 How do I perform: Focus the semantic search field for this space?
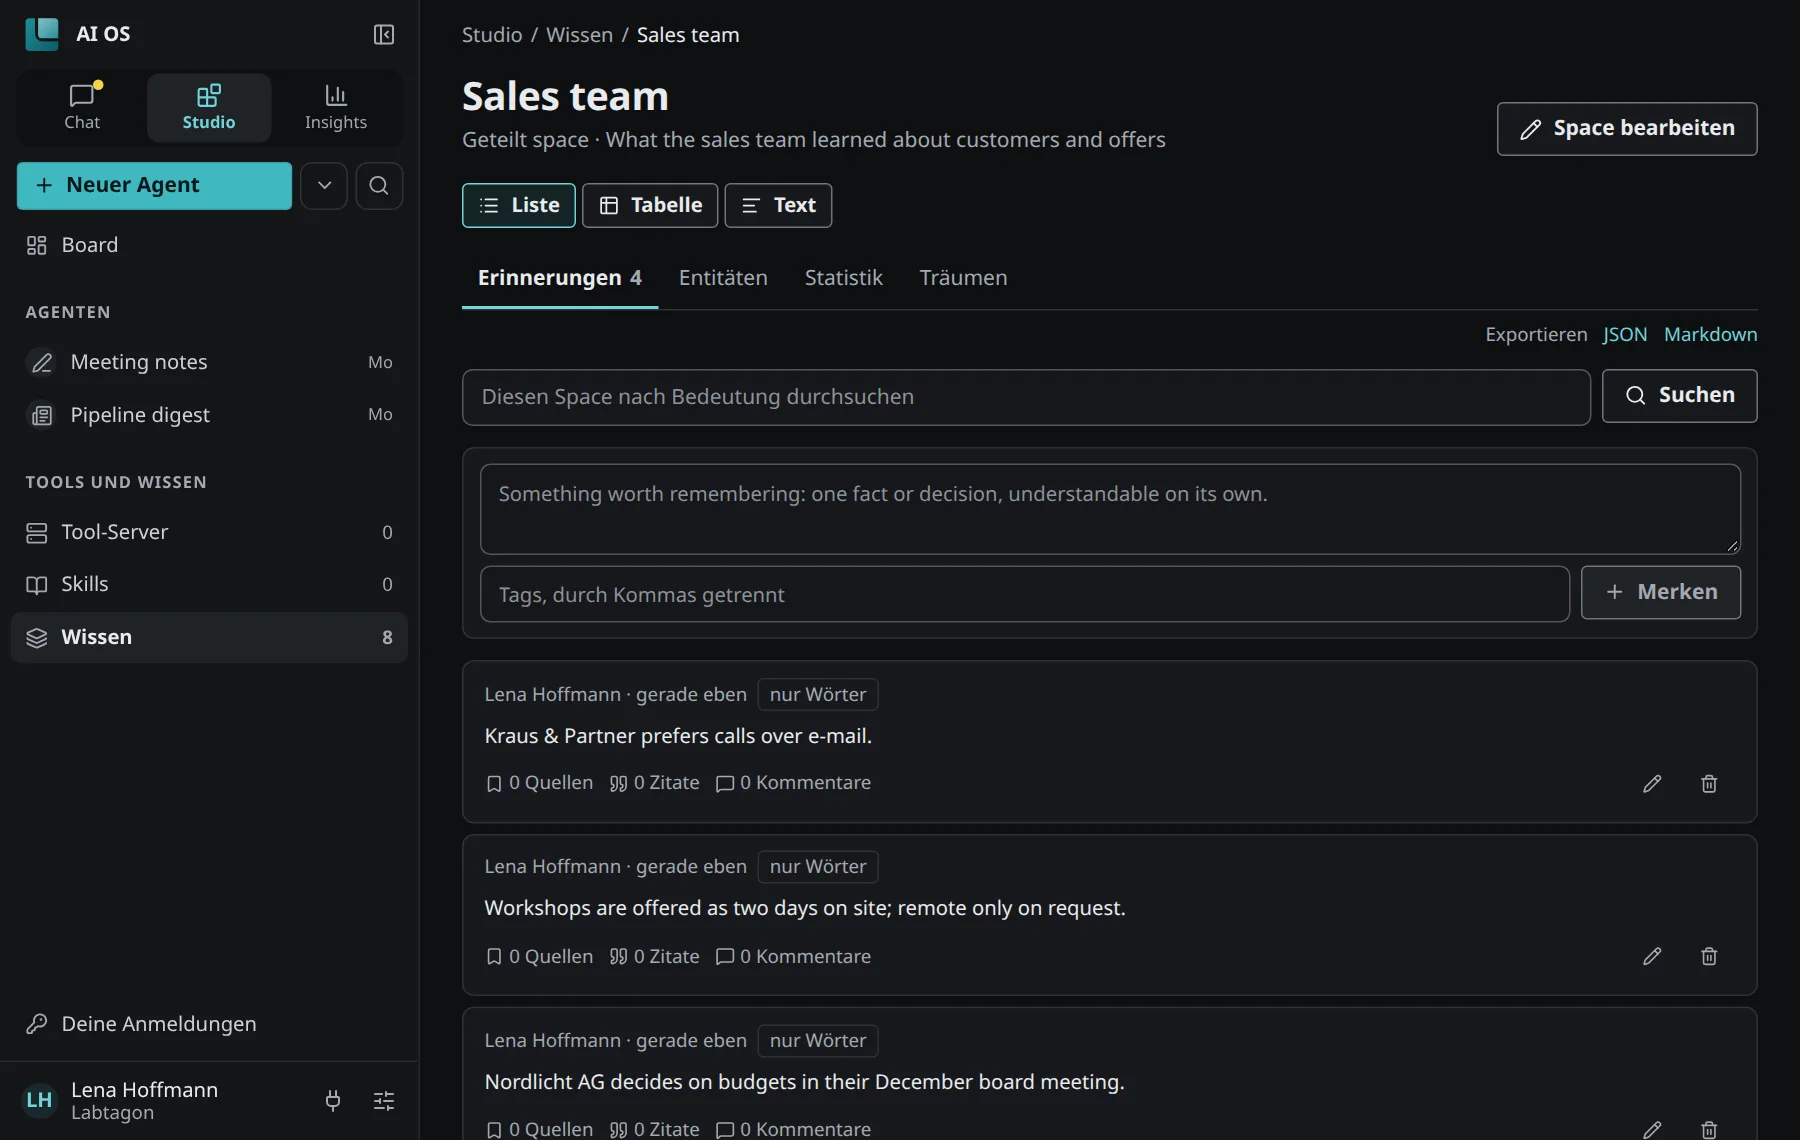pyautogui.click(x=1026, y=397)
